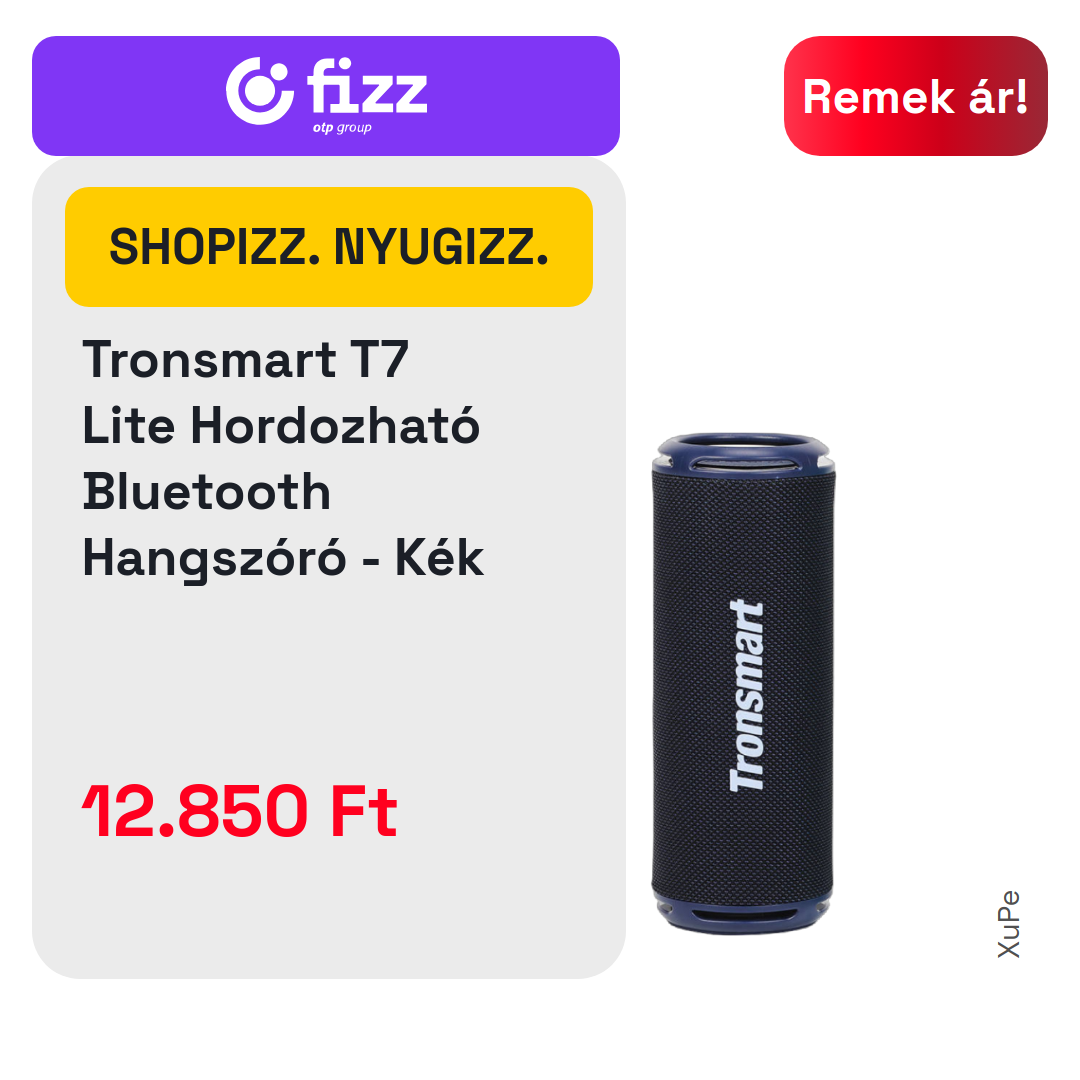Click the exclamation mark in Remek ár! badge
This screenshot has height=1080, width=1080.
click(1021, 96)
